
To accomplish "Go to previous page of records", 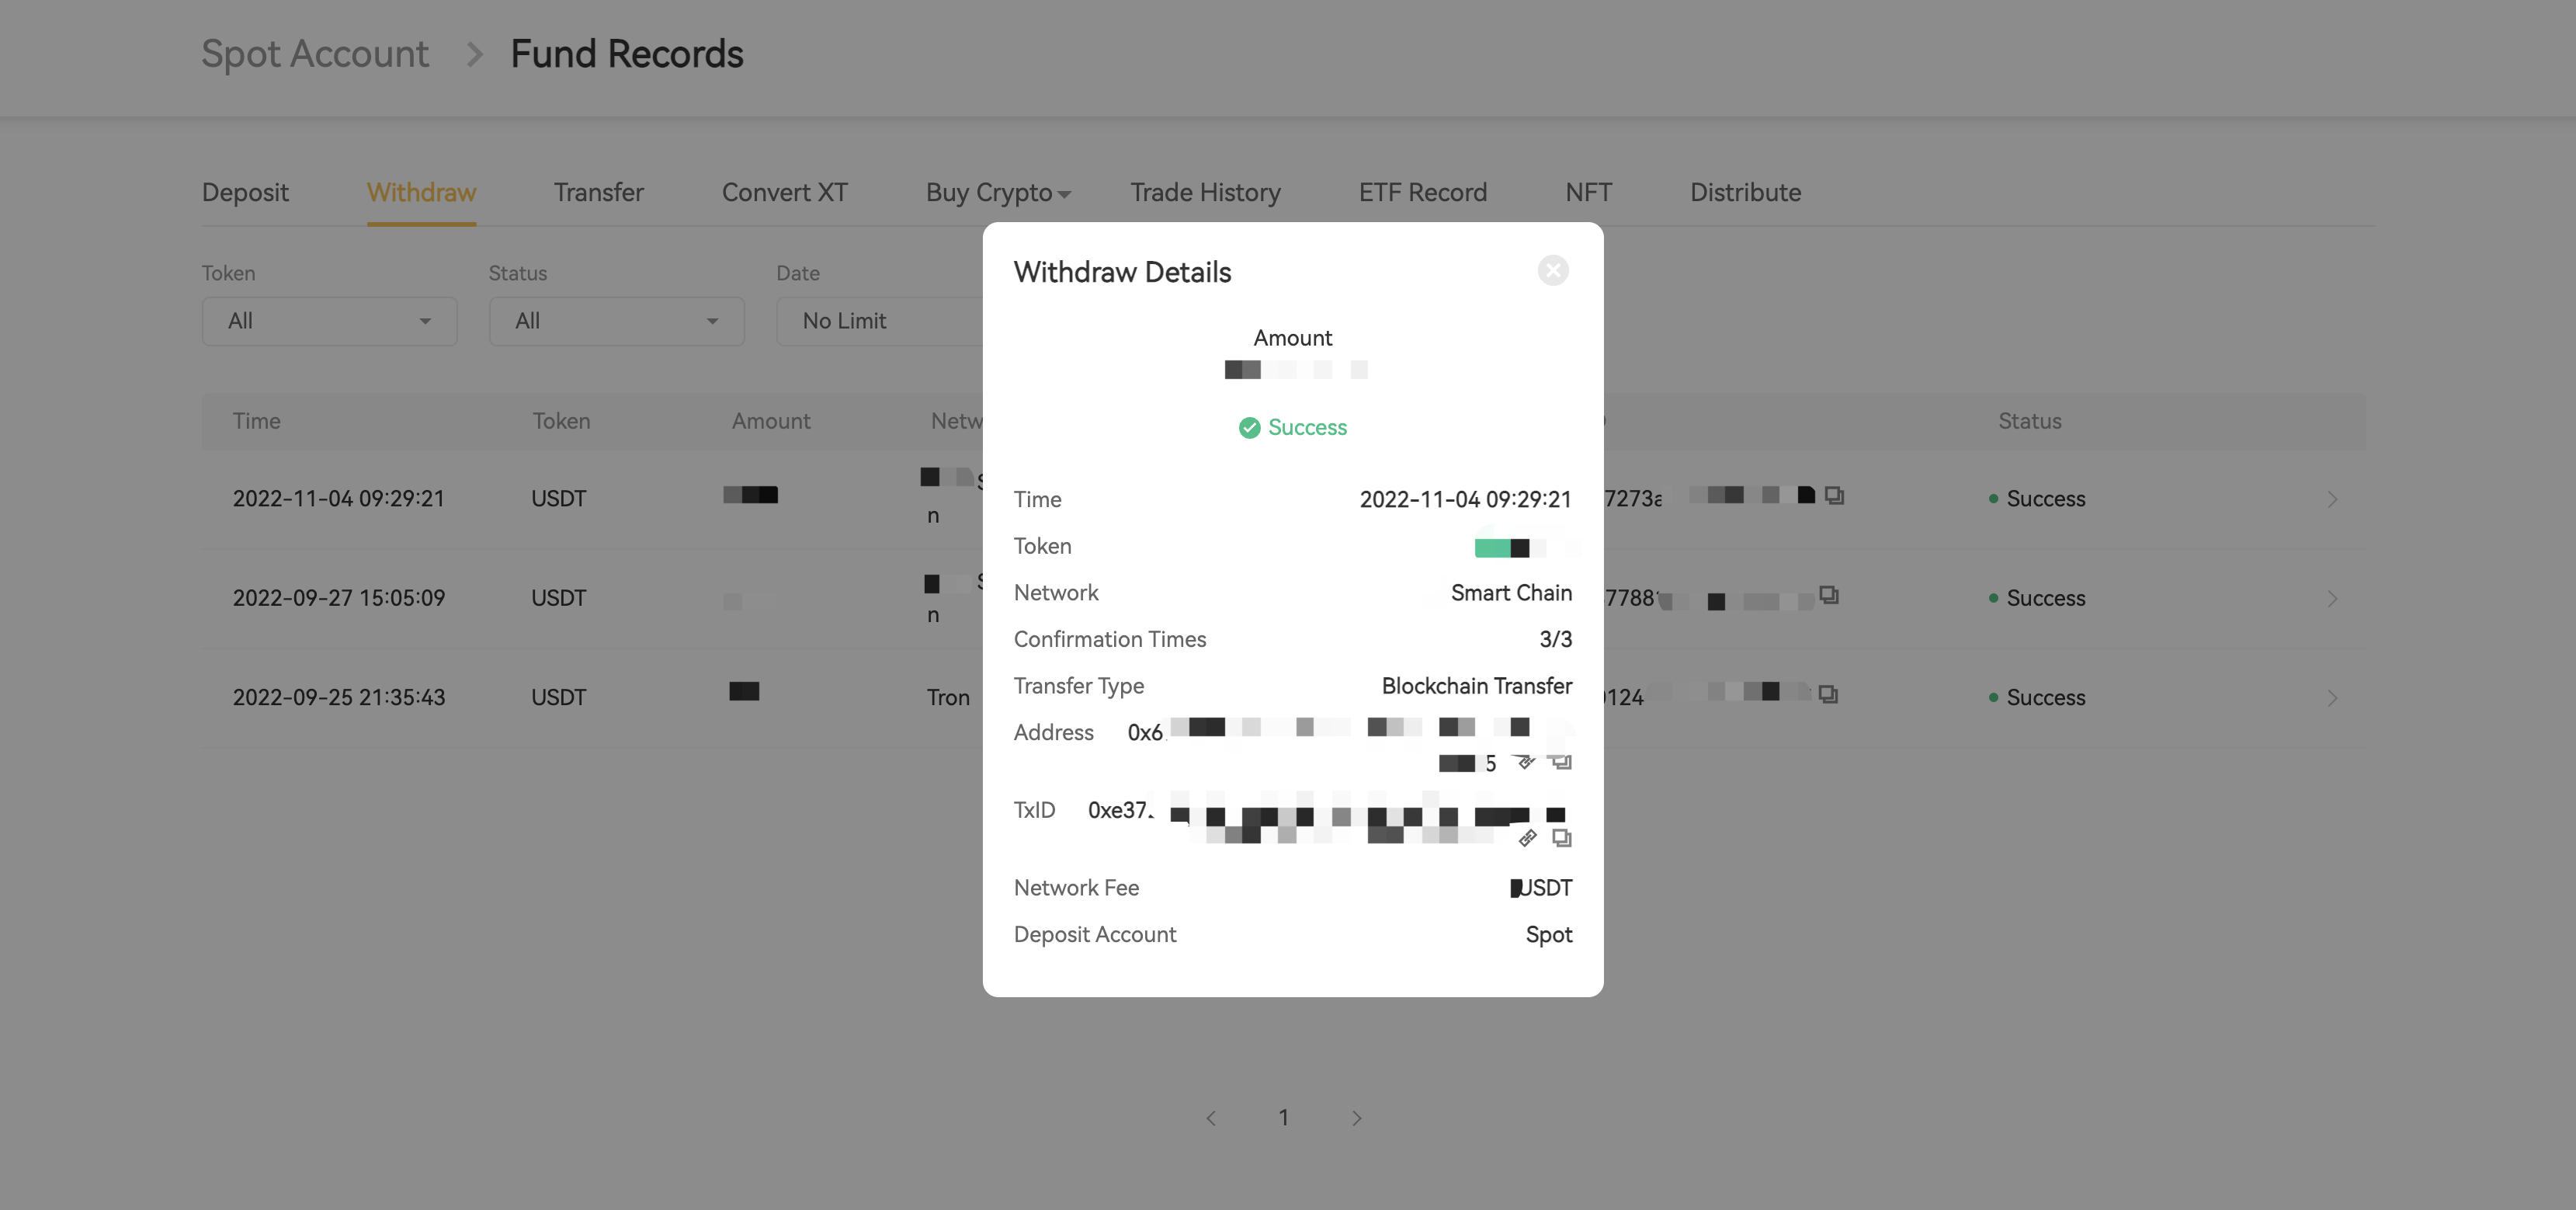I will [1211, 1118].
